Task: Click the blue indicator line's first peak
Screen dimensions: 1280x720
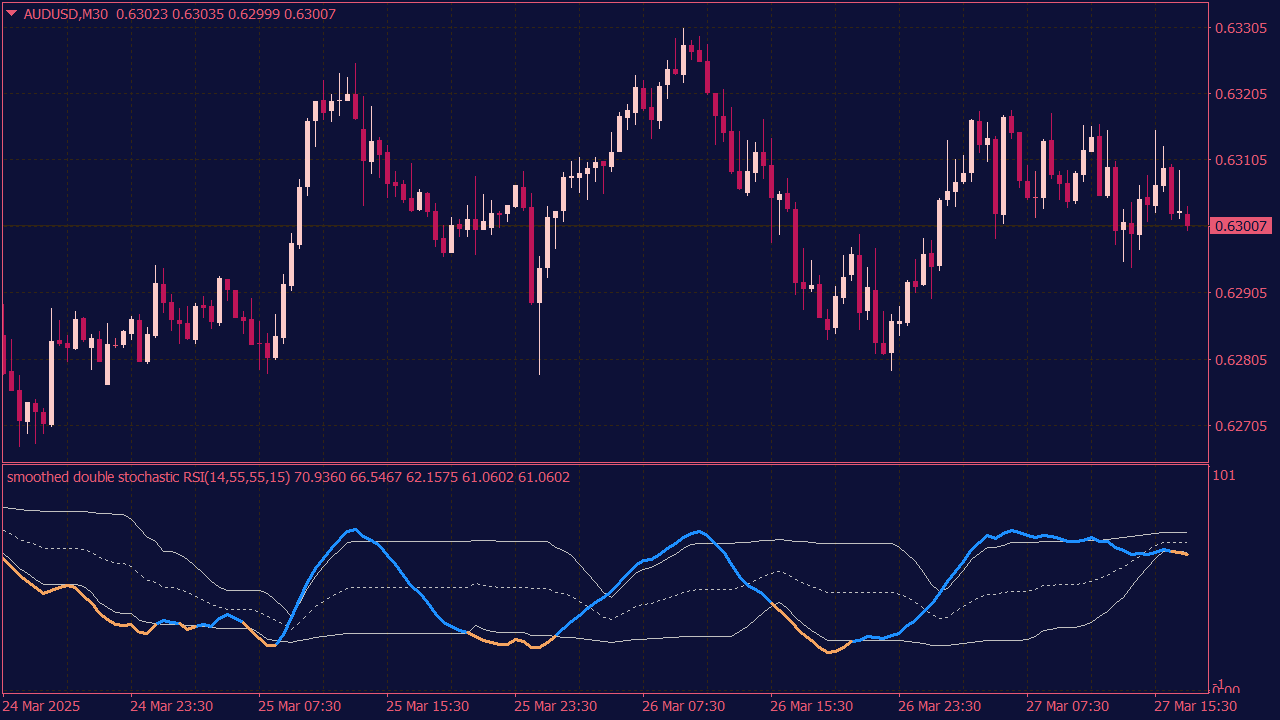Action: [x=352, y=530]
